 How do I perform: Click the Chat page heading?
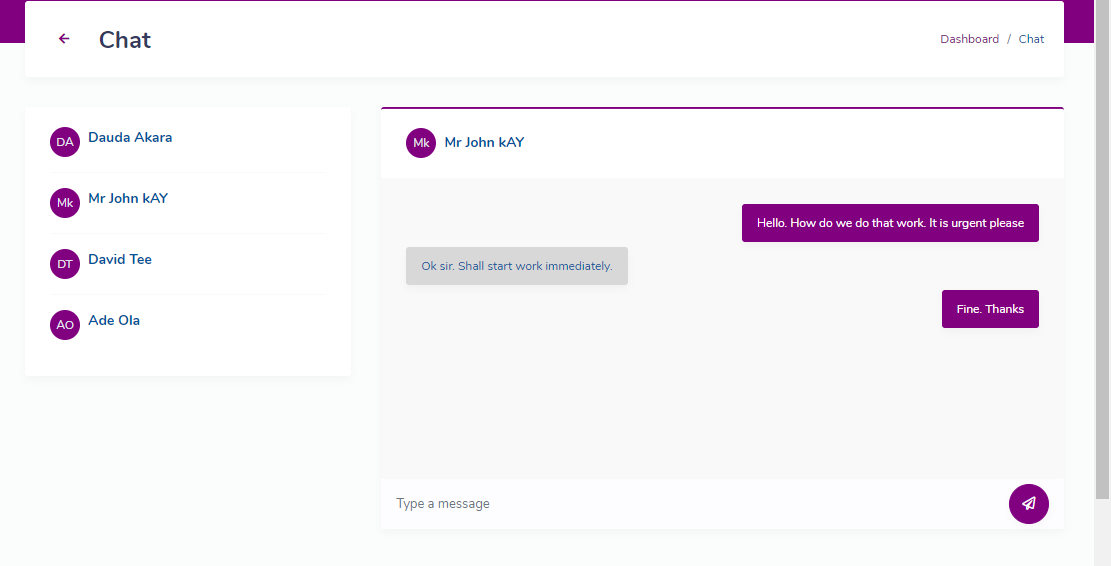(x=125, y=40)
